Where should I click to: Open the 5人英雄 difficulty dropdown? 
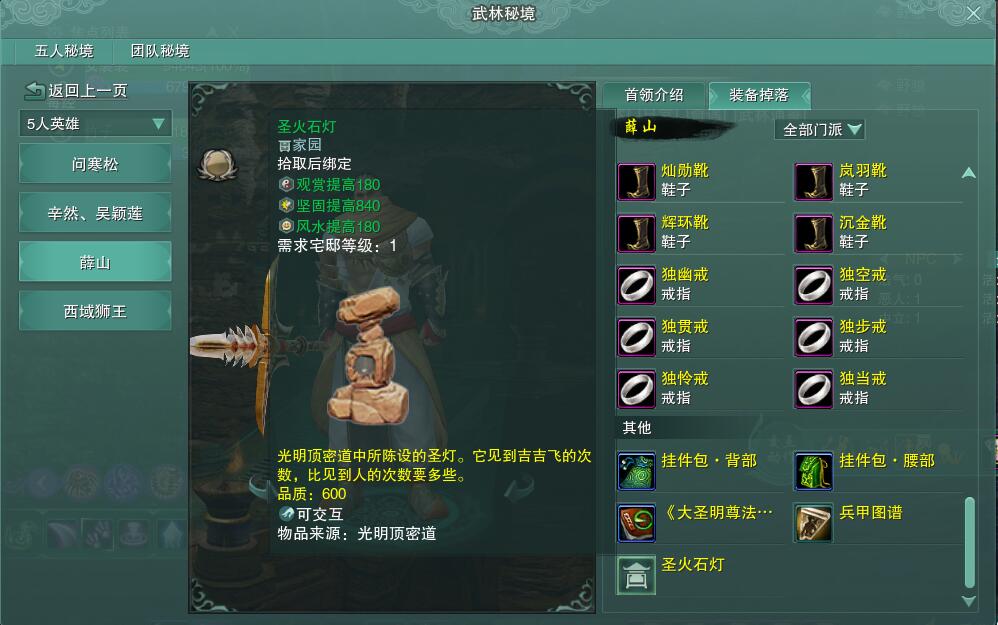[x=95, y=123]
